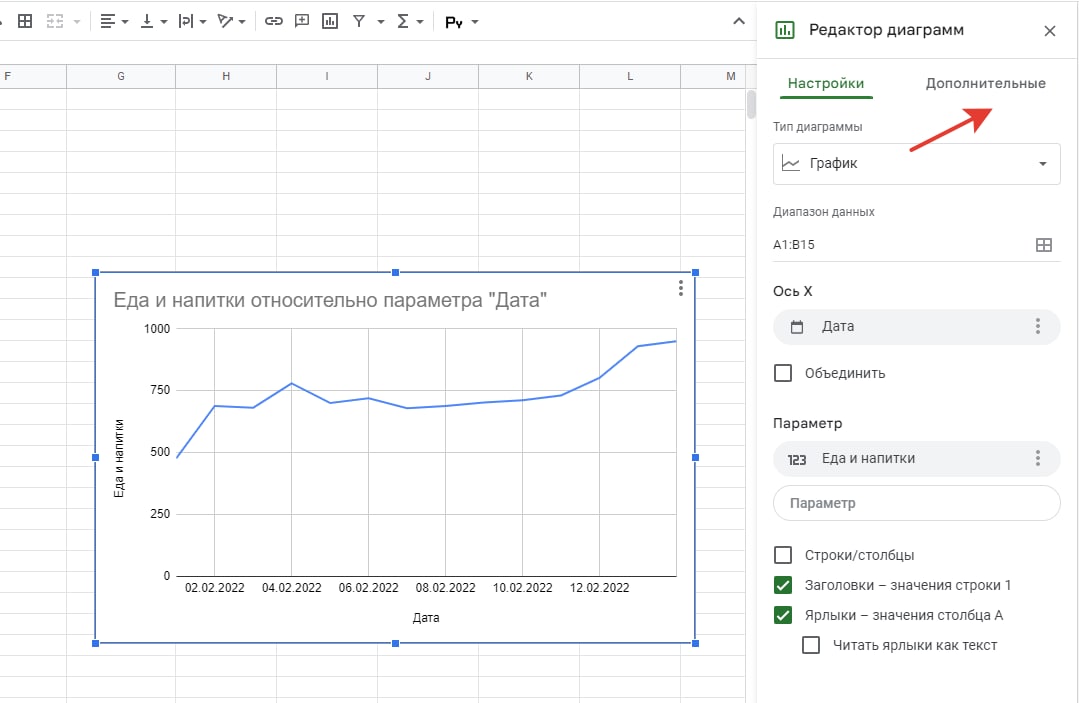Click the borders icon in the toolbar
Screen dimensions: 1079x703
[26, 21]
